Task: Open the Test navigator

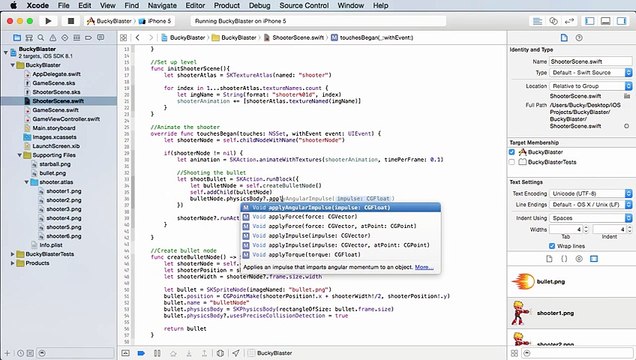Action: tap(64, 38)
